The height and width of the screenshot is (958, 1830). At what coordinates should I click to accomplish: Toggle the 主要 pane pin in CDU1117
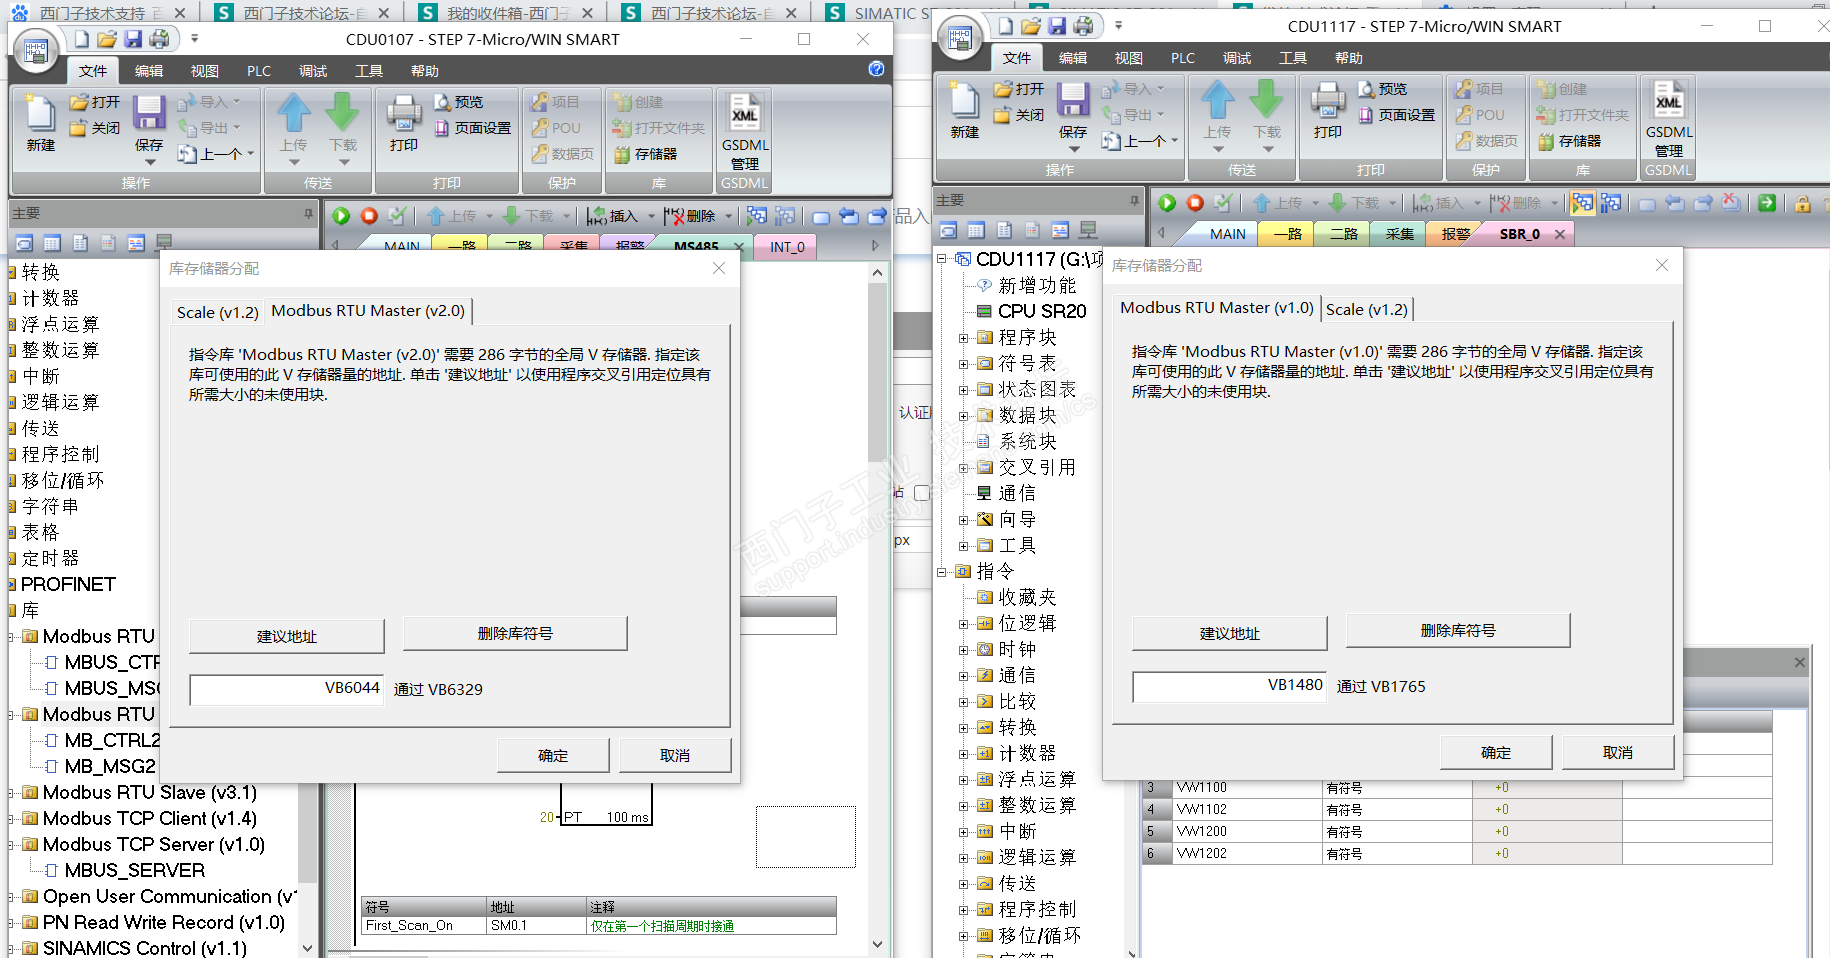point(1134,200)
